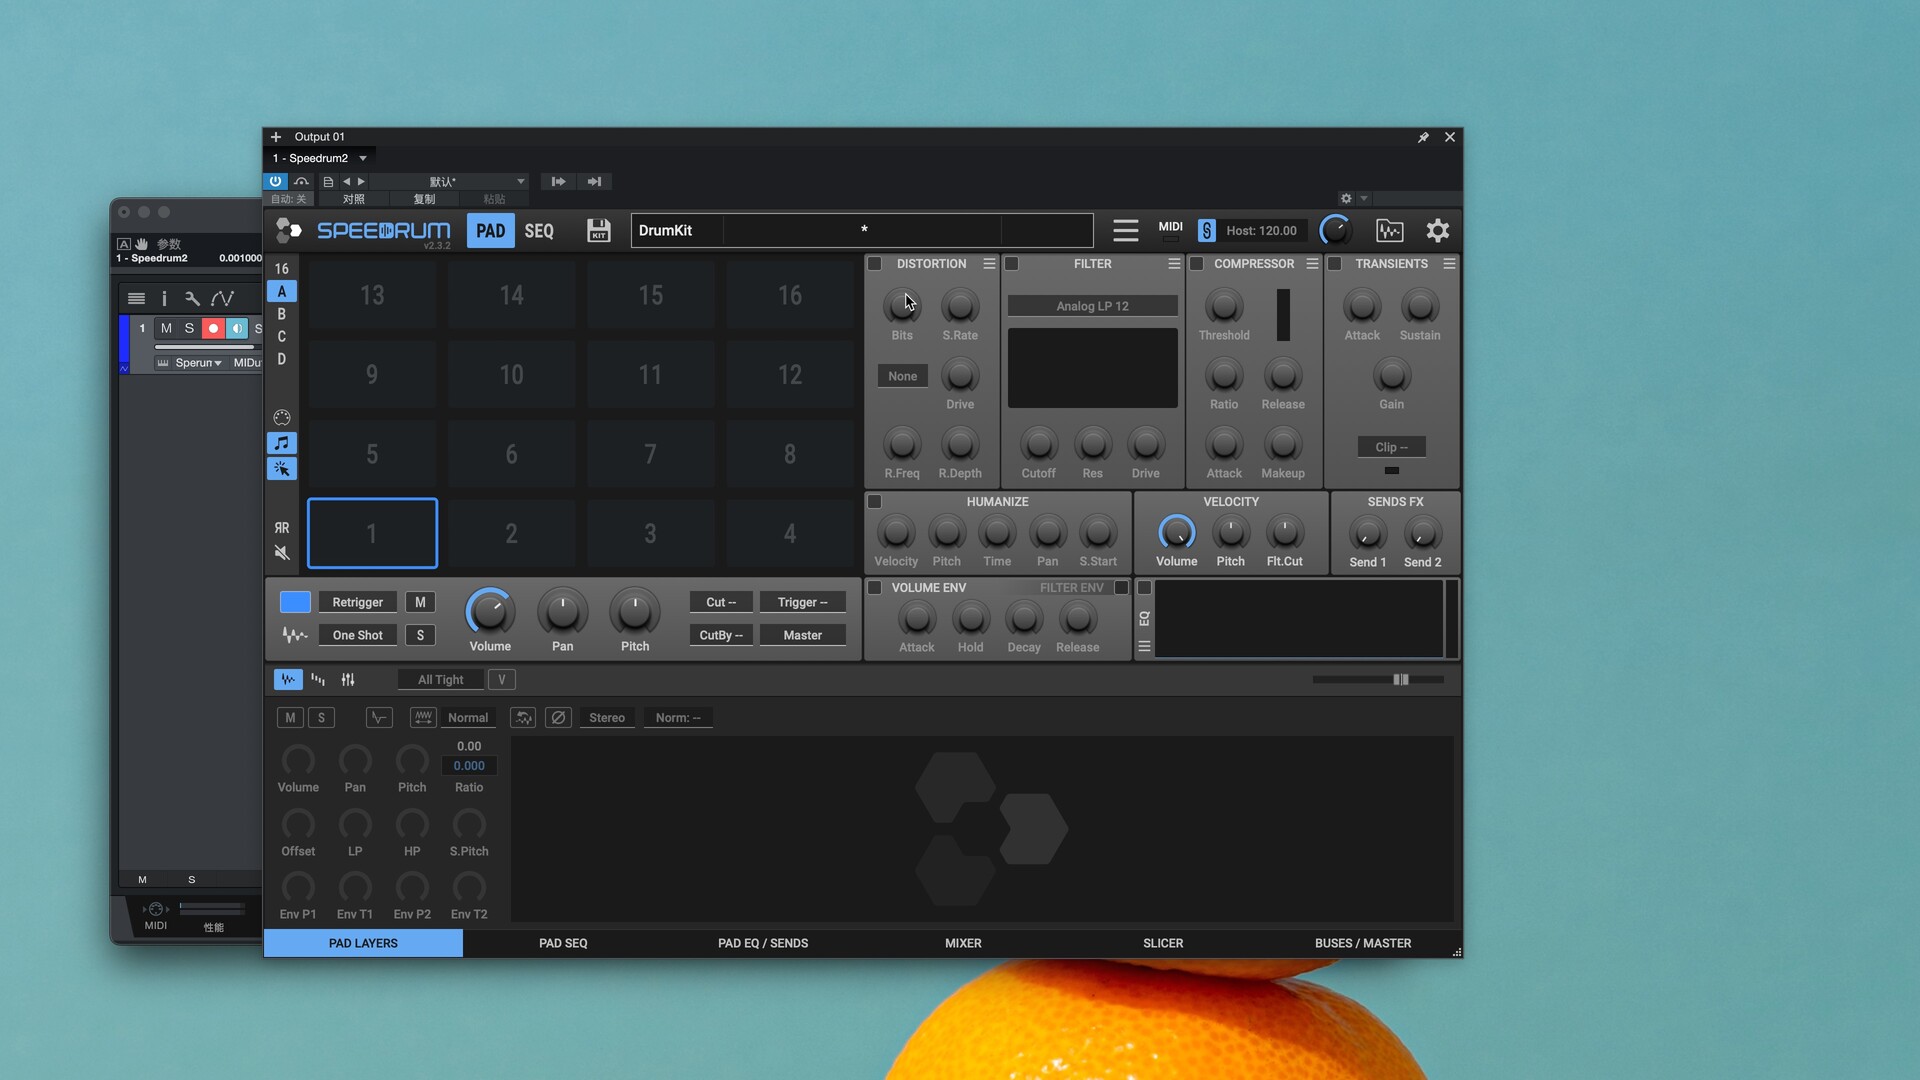Open Speedrum settings gear
The image size is (1920, 1080).
tap(1437, 231)
